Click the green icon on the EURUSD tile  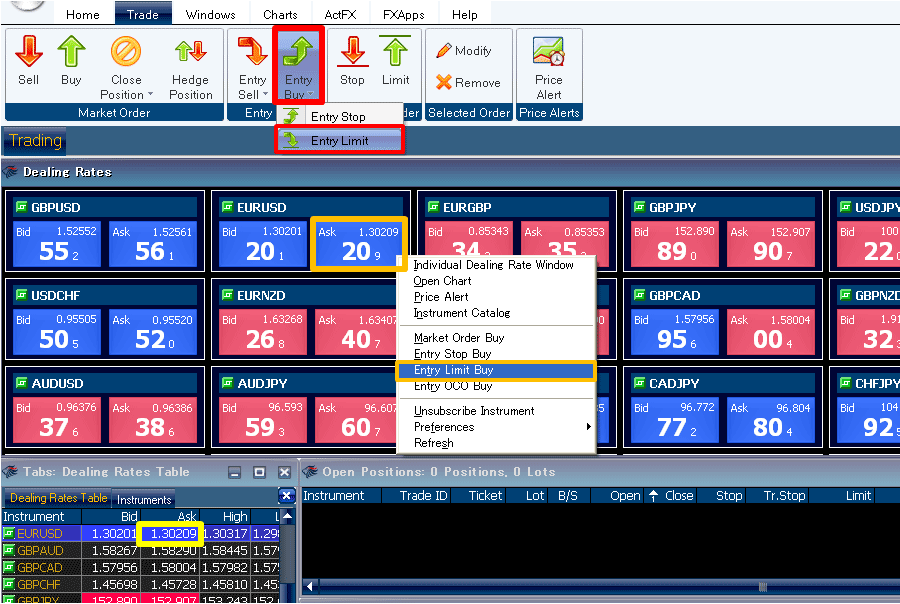coord(227,207)
